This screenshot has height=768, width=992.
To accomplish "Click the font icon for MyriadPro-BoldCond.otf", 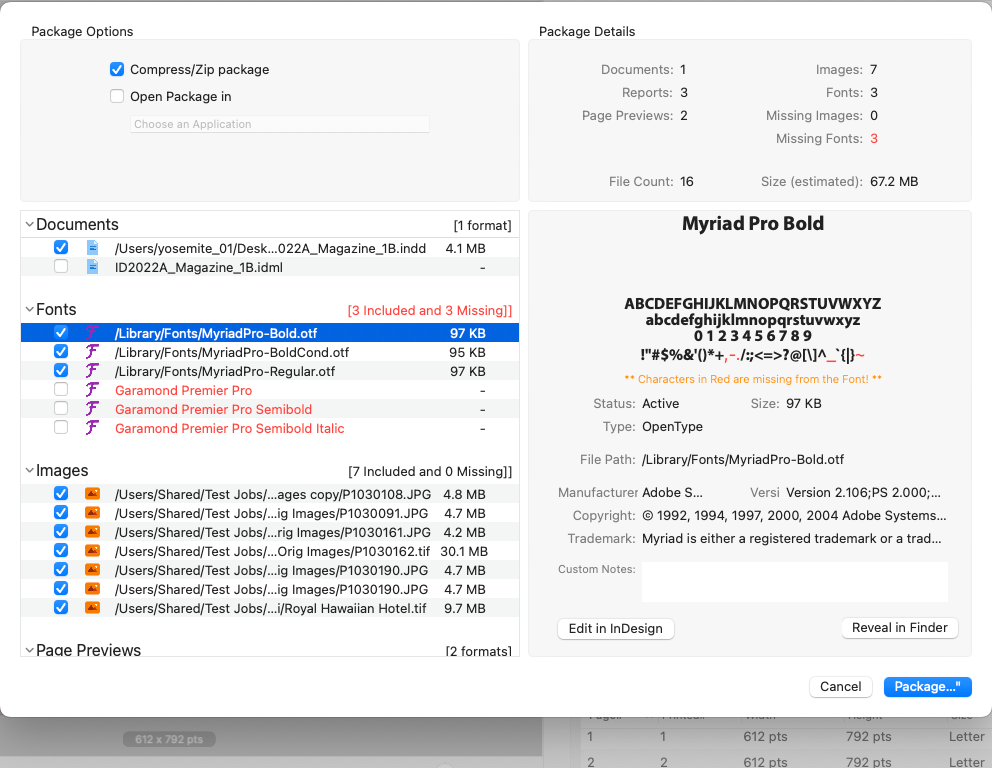I will point(92,352).
